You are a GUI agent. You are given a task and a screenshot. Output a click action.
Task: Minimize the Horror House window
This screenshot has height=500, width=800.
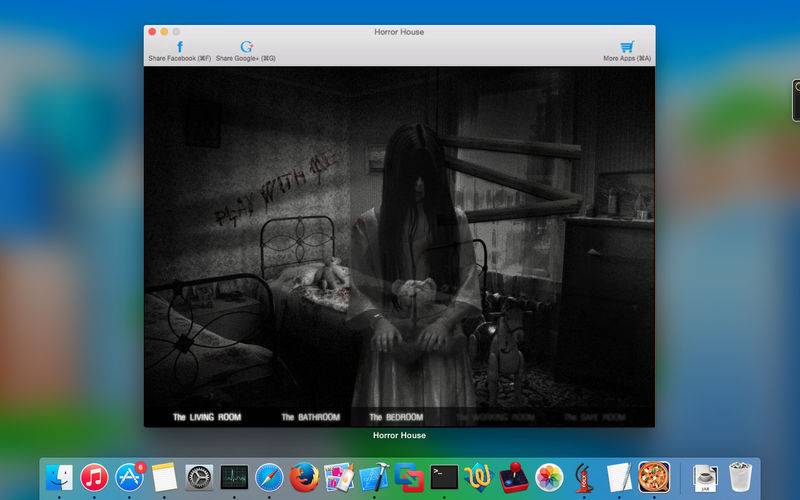tap(164, 32)
